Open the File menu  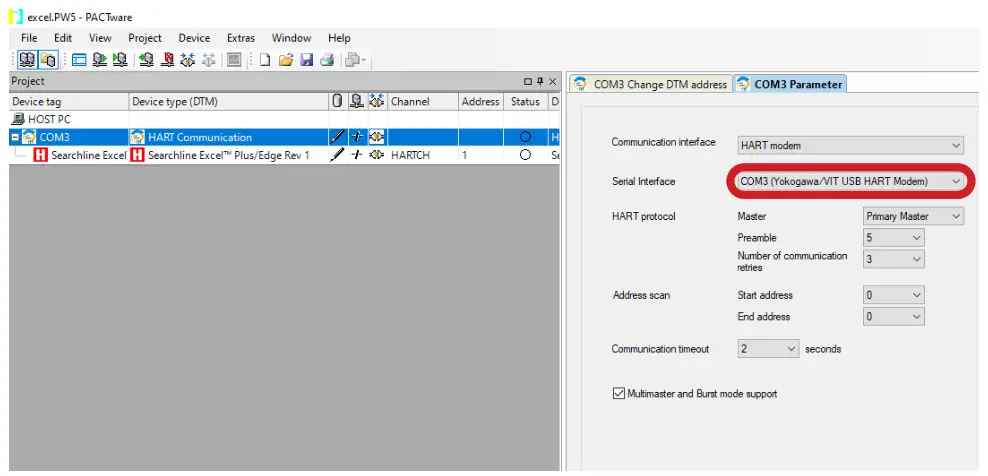29,38
